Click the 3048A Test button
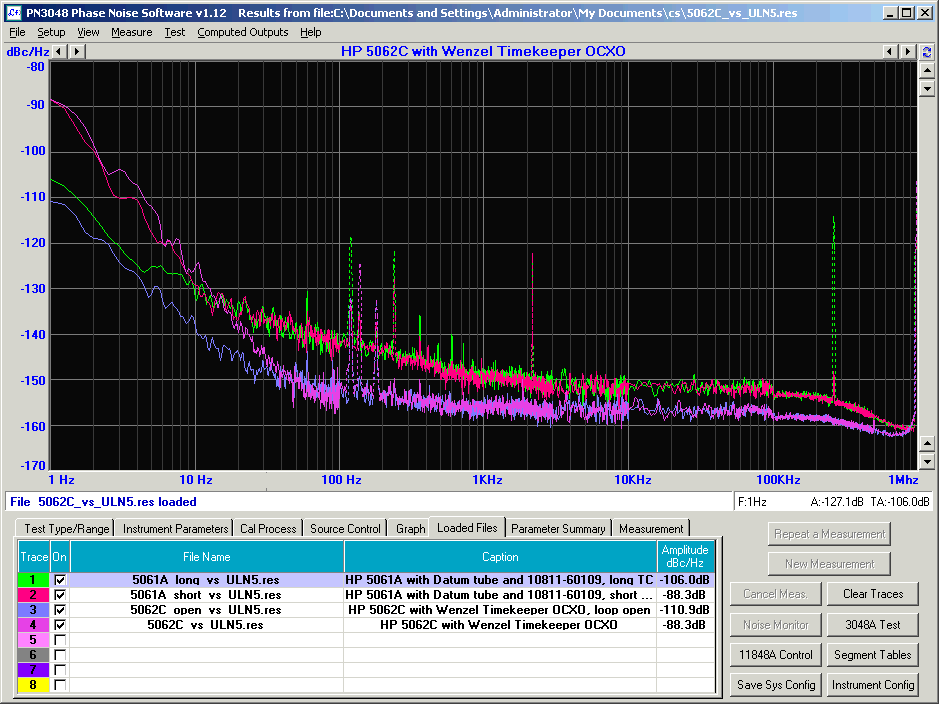This screenshot has width=939, height=704. 873,624
